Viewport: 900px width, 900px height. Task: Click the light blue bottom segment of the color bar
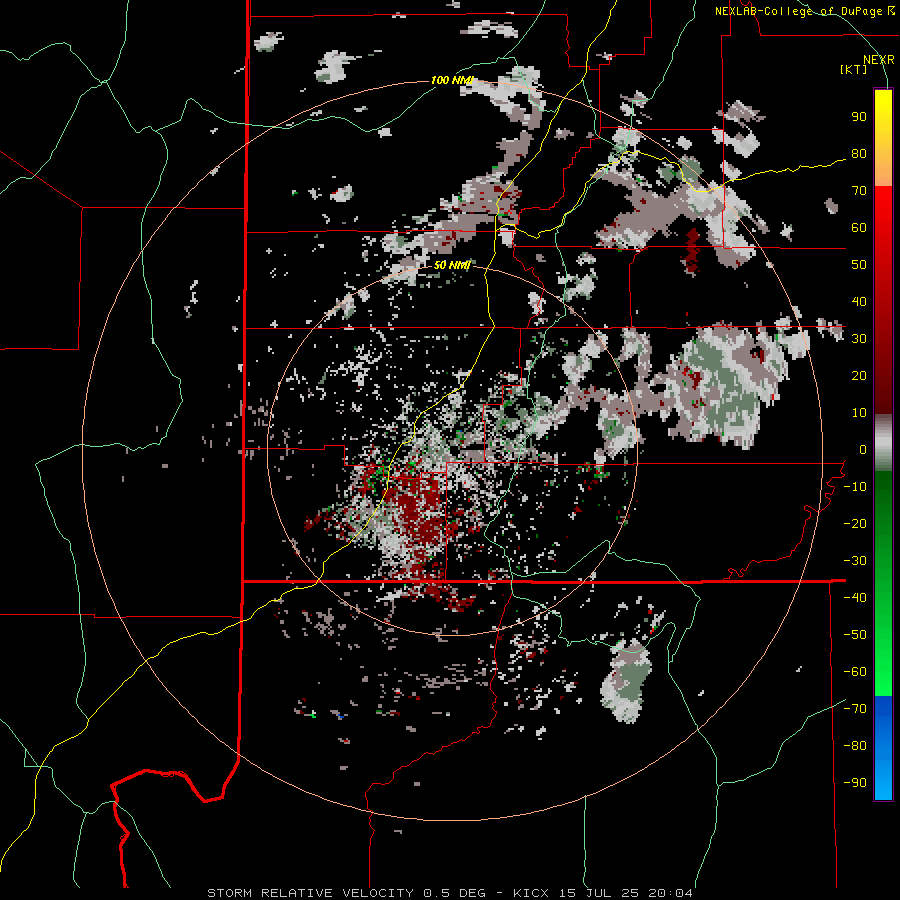[883, 781]
